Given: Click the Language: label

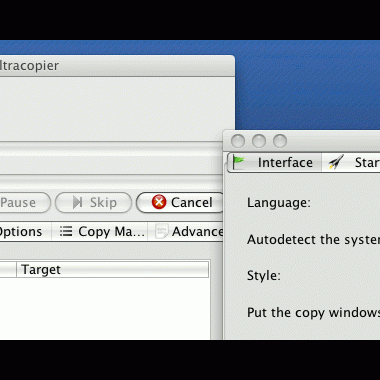Looking at the screenshot, I should [x=279, y=203].
